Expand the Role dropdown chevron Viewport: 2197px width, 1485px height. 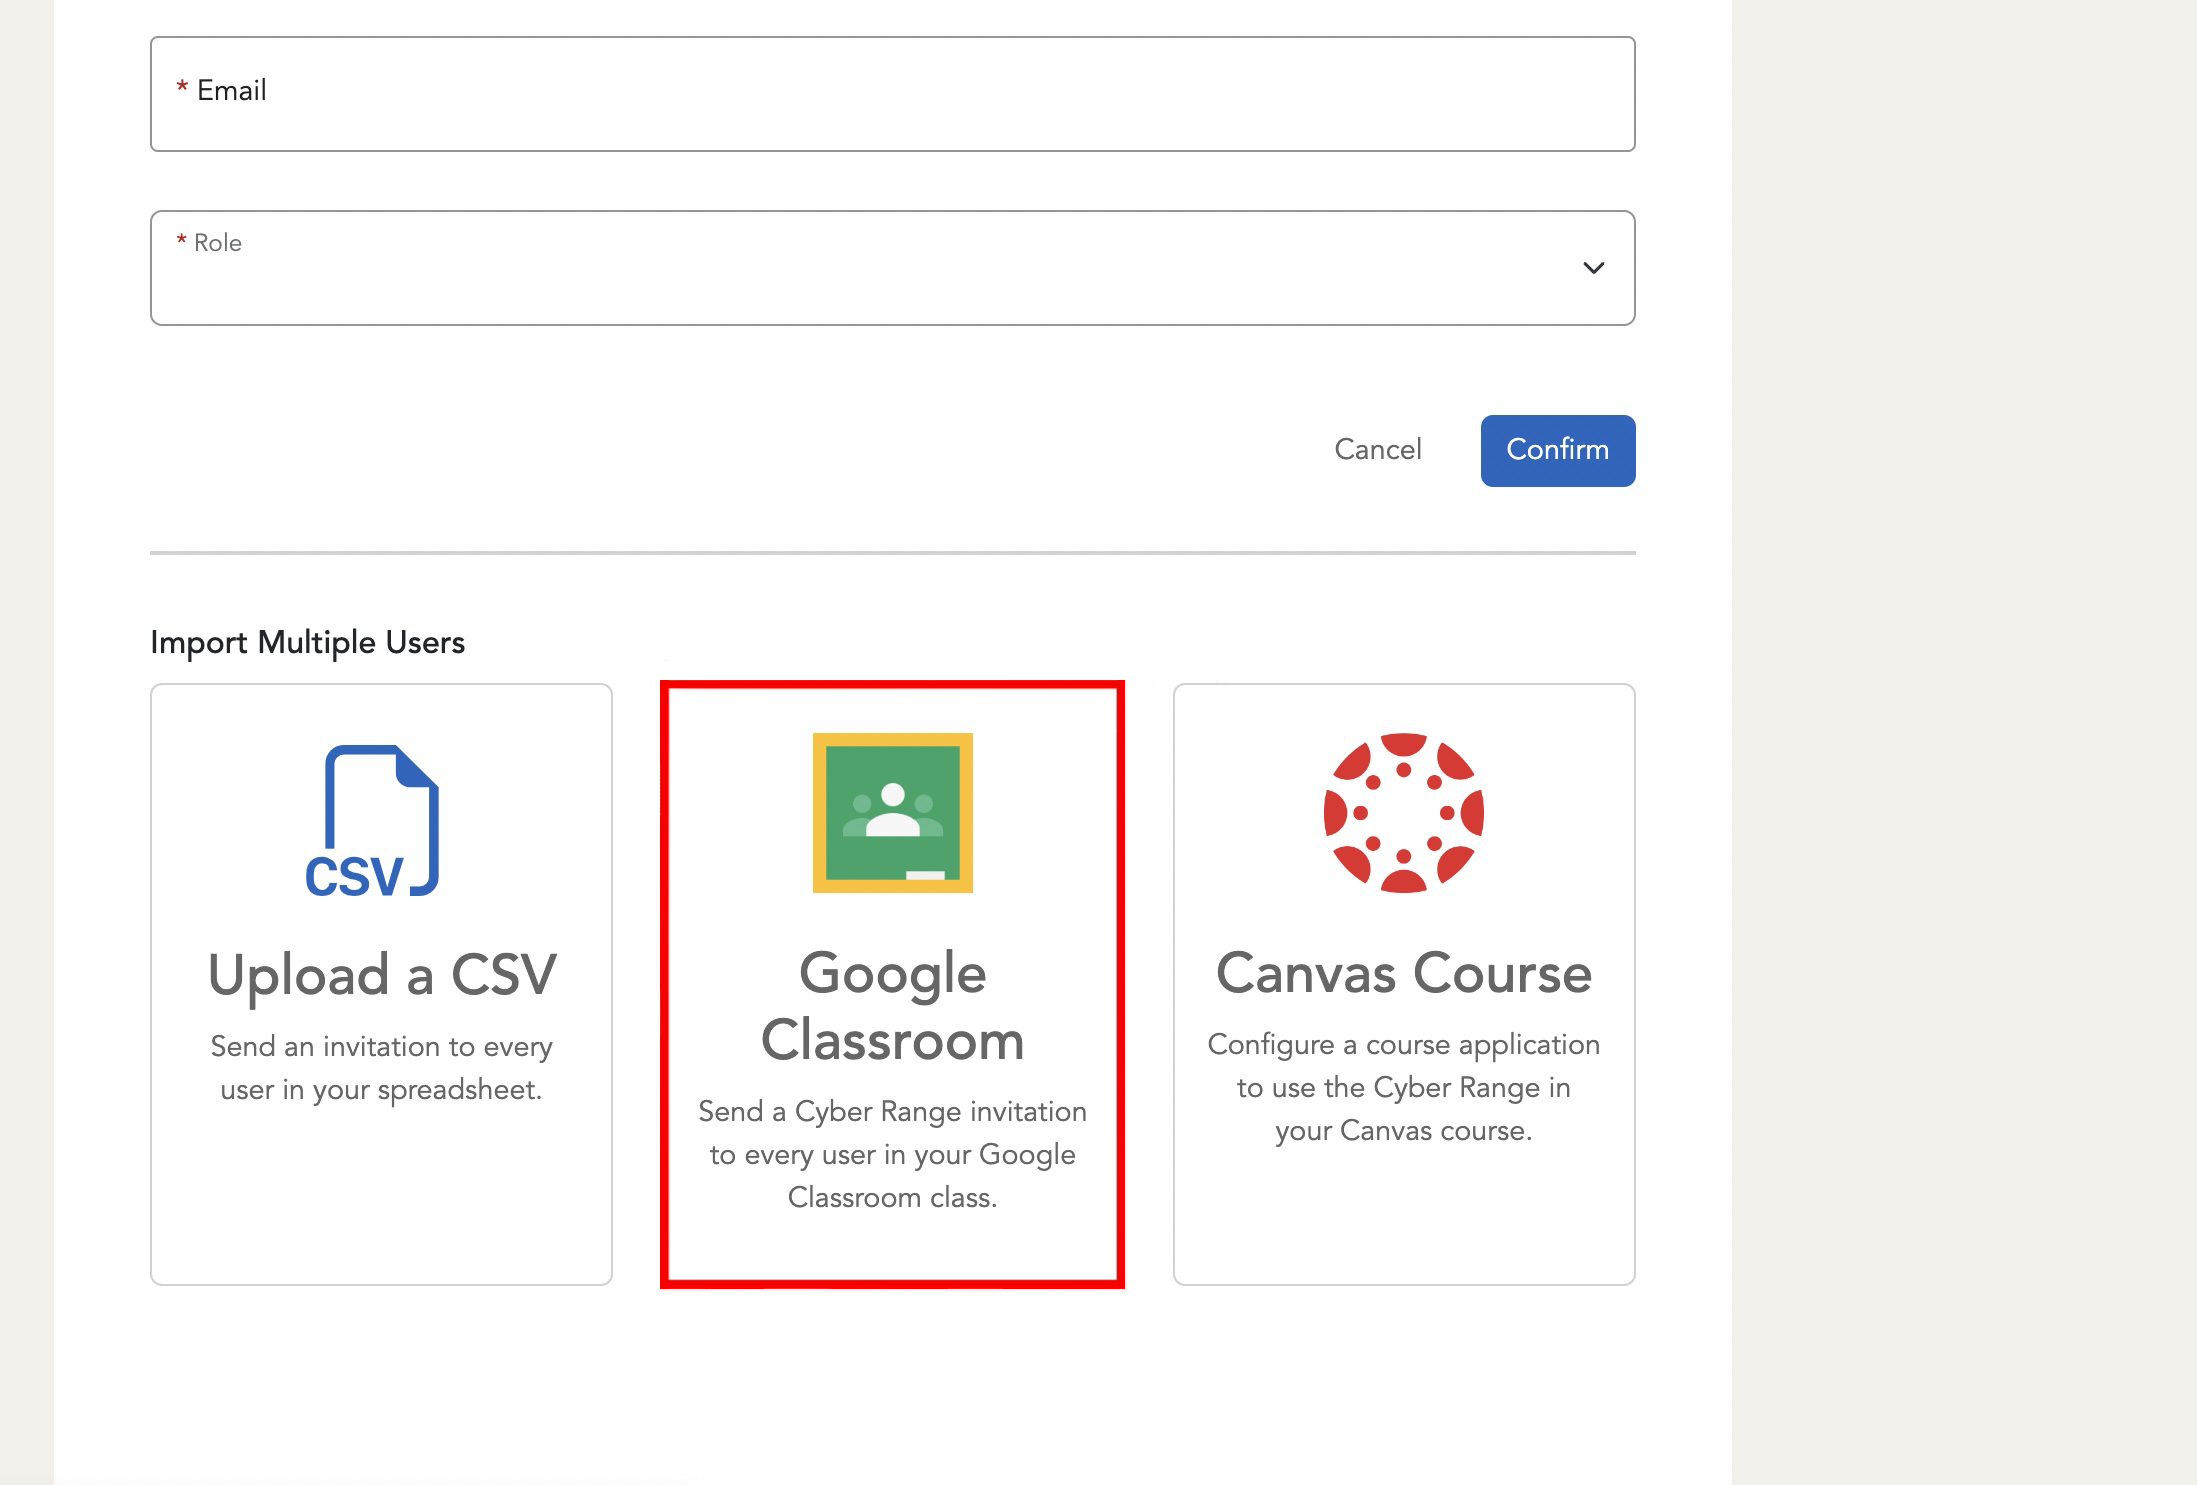(x=1593, y=268)
